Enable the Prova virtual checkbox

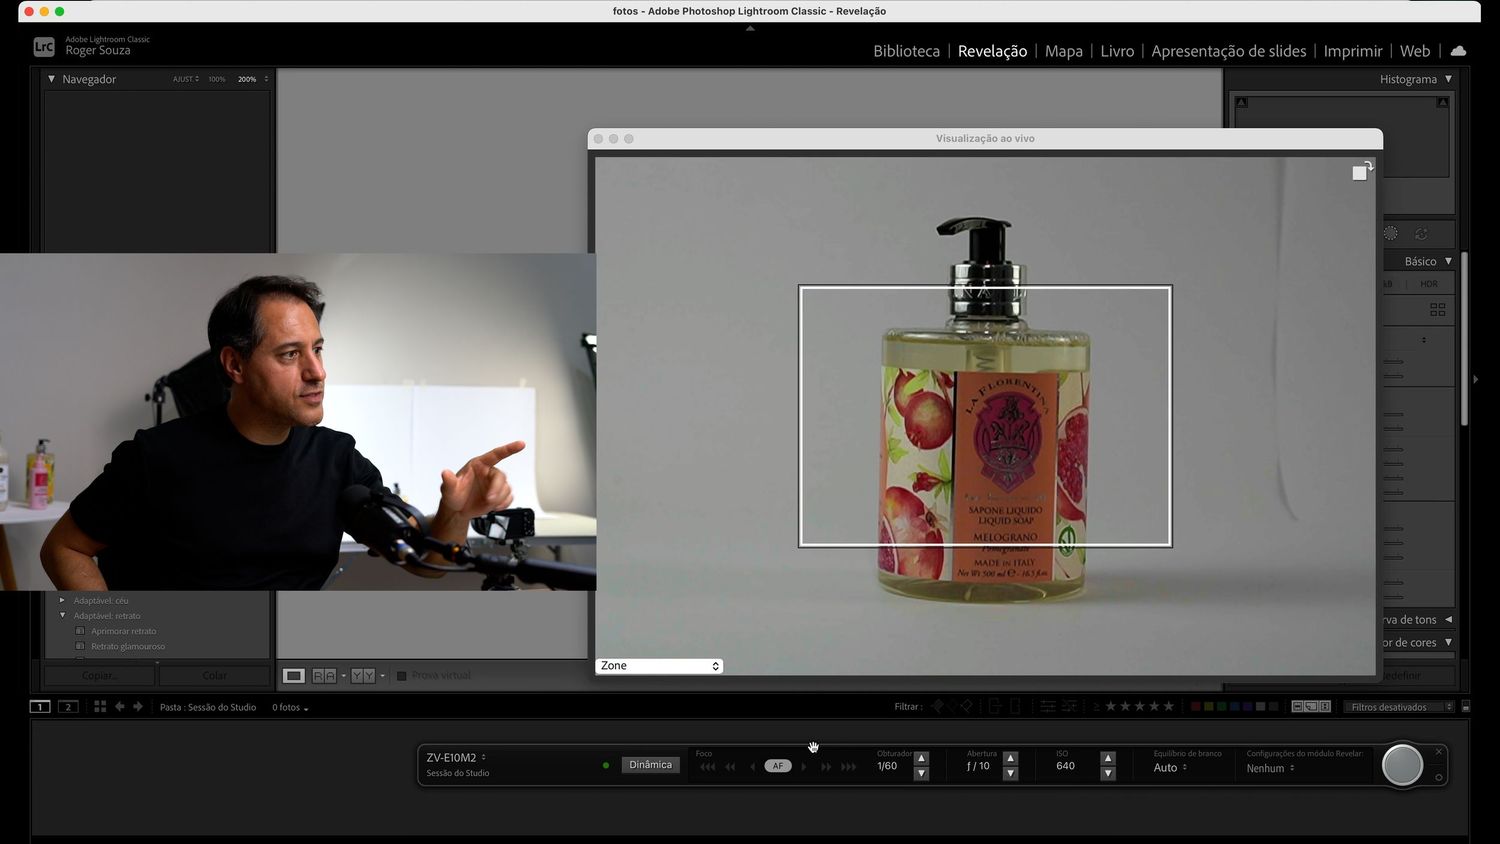click(x=402, y=676)
